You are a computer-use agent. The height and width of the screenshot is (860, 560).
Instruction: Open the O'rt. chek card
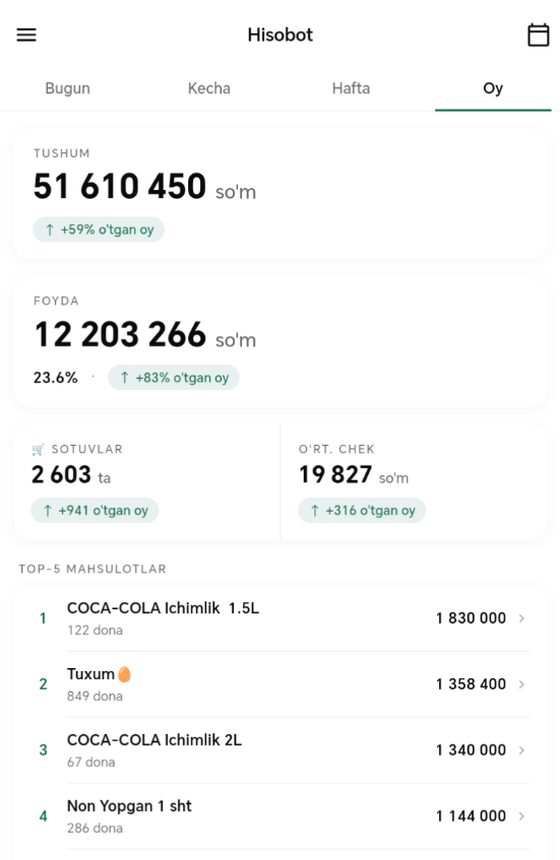(x=414, y=482)
